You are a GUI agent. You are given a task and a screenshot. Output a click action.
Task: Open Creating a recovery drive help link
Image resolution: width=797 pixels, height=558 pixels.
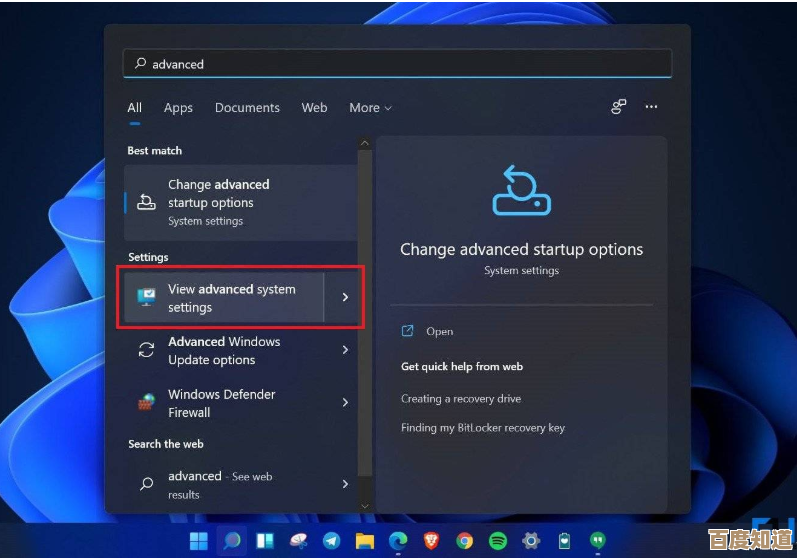tap(461, 399)
